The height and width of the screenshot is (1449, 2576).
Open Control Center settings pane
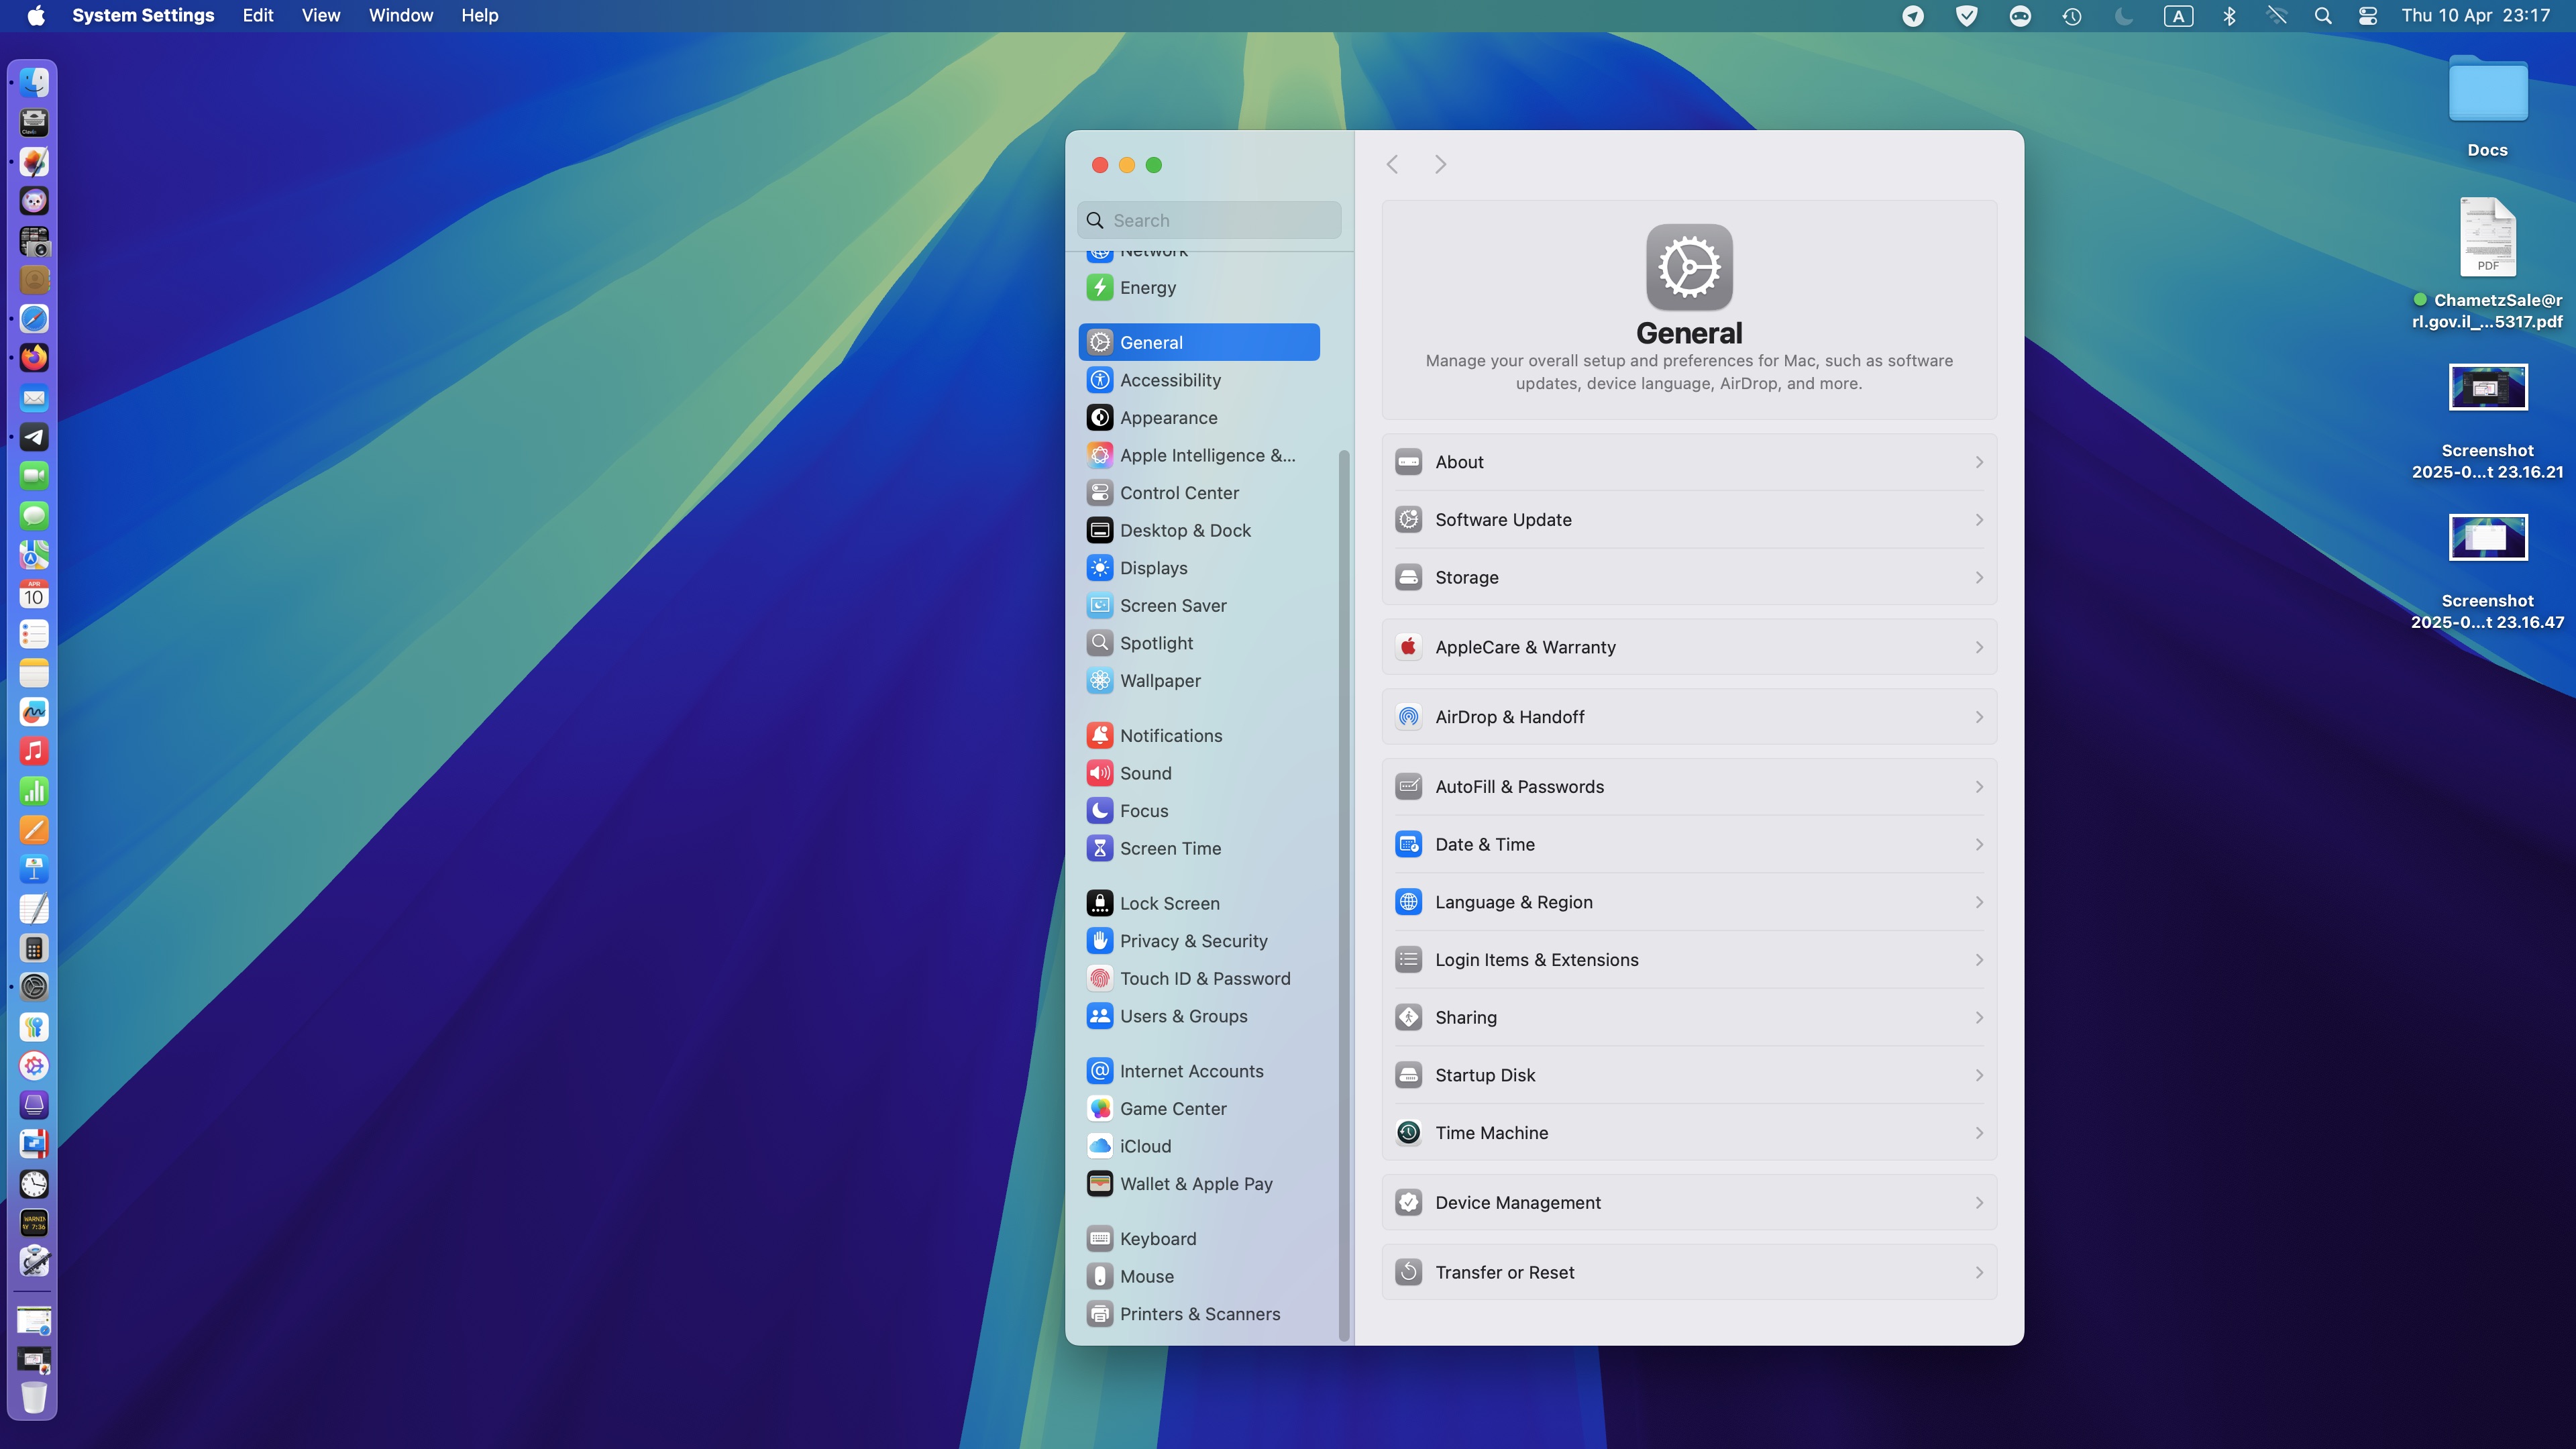(1178, 493)
